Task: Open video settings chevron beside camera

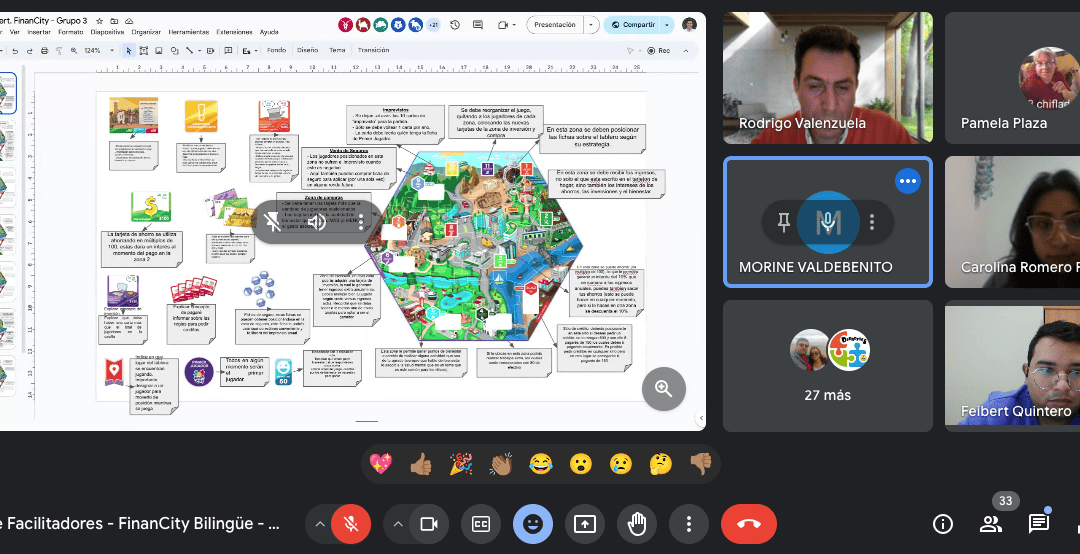Action: click(x=398, y=524)
